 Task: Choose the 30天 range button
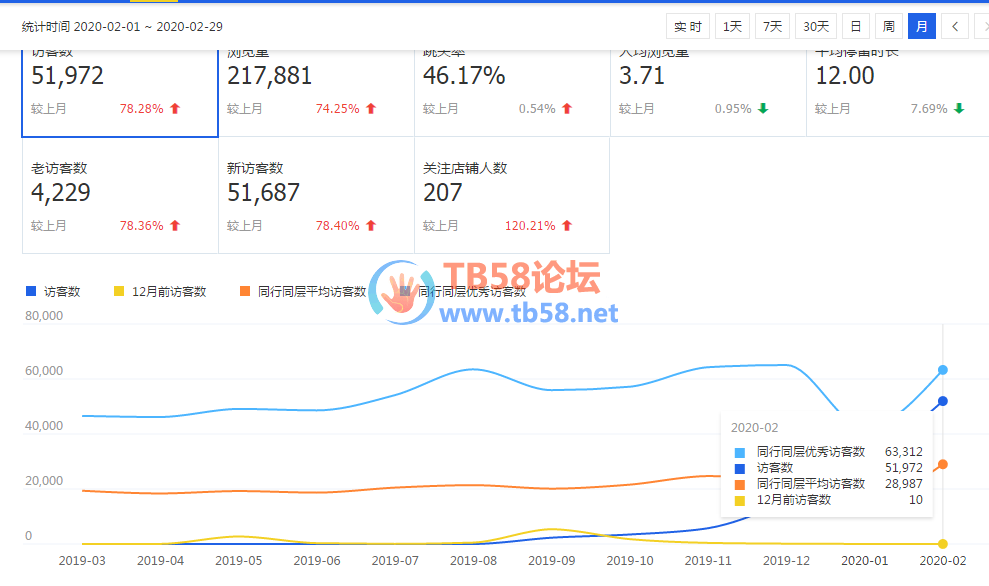816,27
